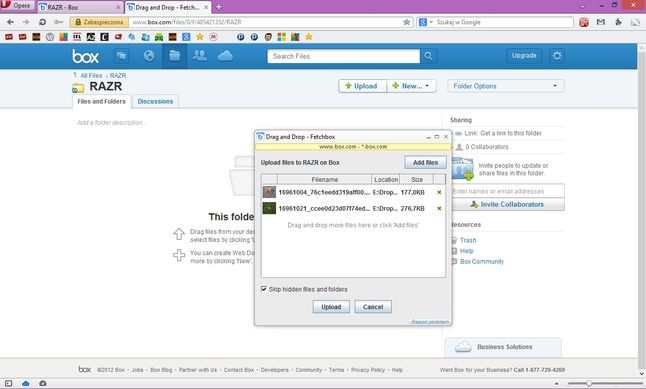Click Get a link to this folder

point(511,134)
